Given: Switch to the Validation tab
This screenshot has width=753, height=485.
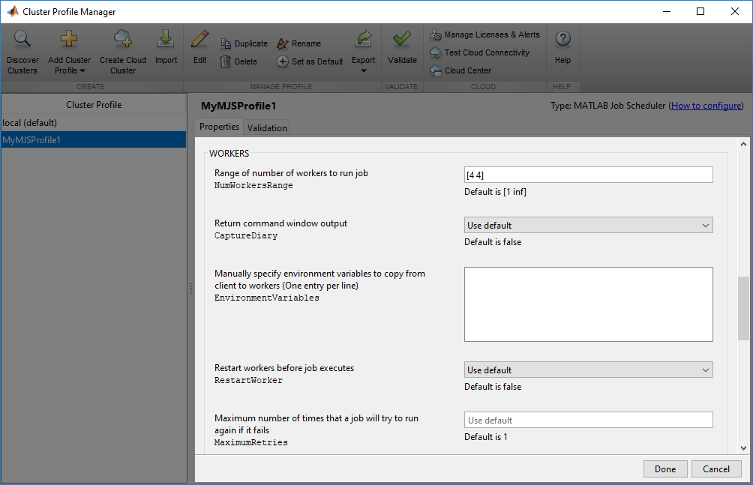Looking at the screenshot, I should pyautogui.click(x=267, y=128).
